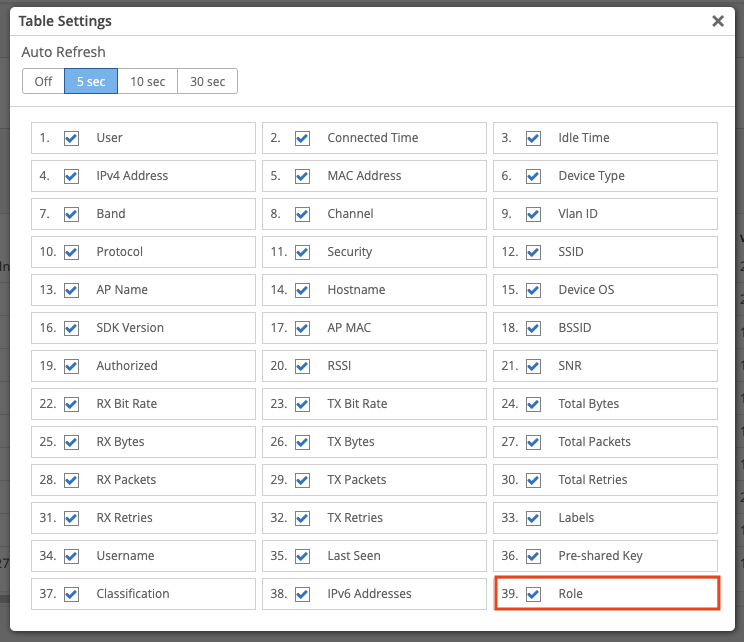Disable the IPv6 Addresses column
The width and height of the screenshot is (744, 642).
[x=302, y=594]
